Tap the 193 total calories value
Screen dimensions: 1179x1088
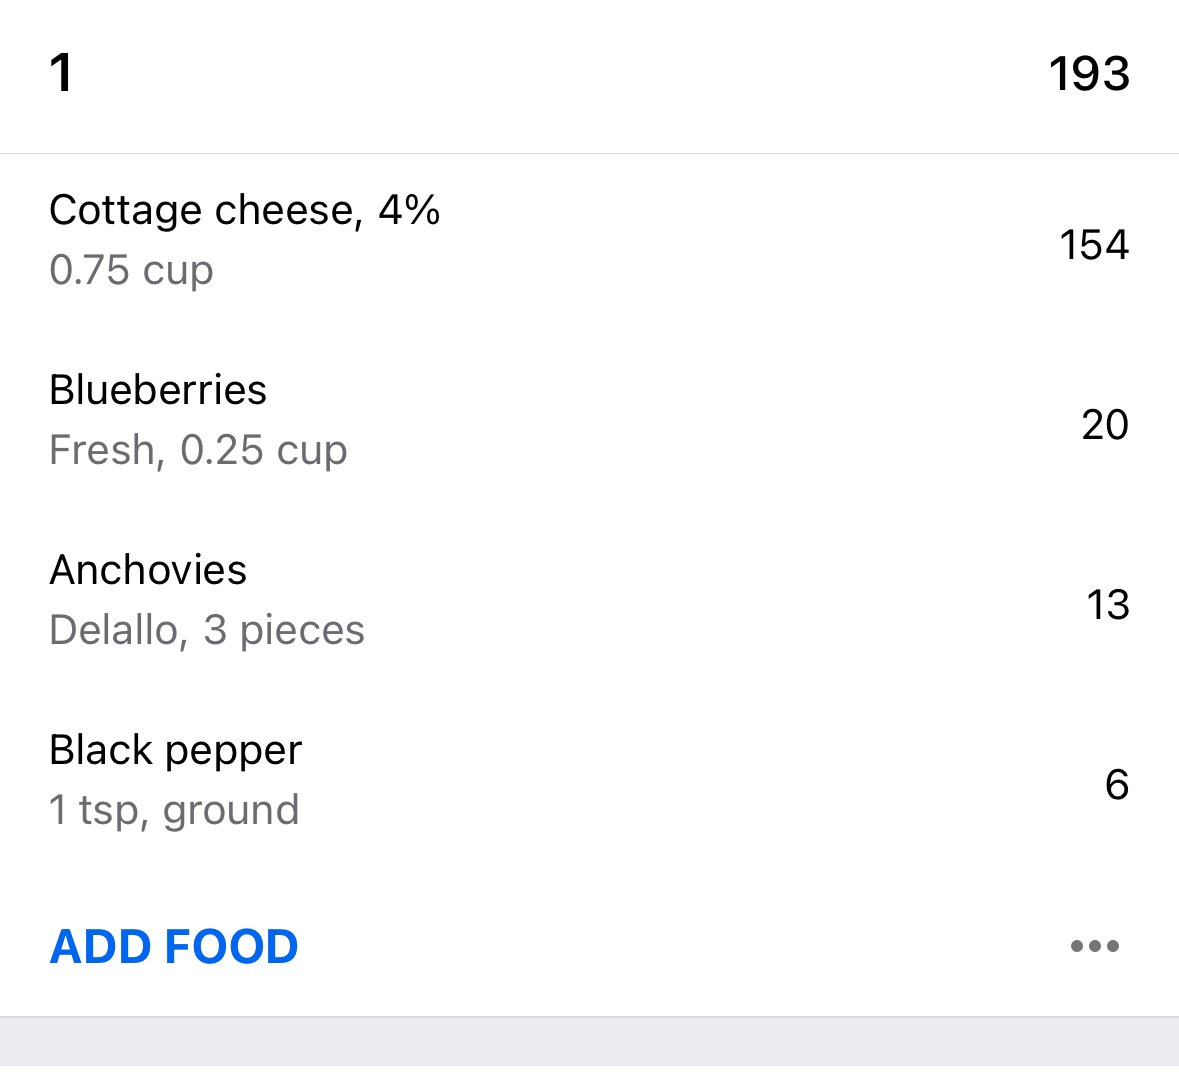(x=1089, y=74)
